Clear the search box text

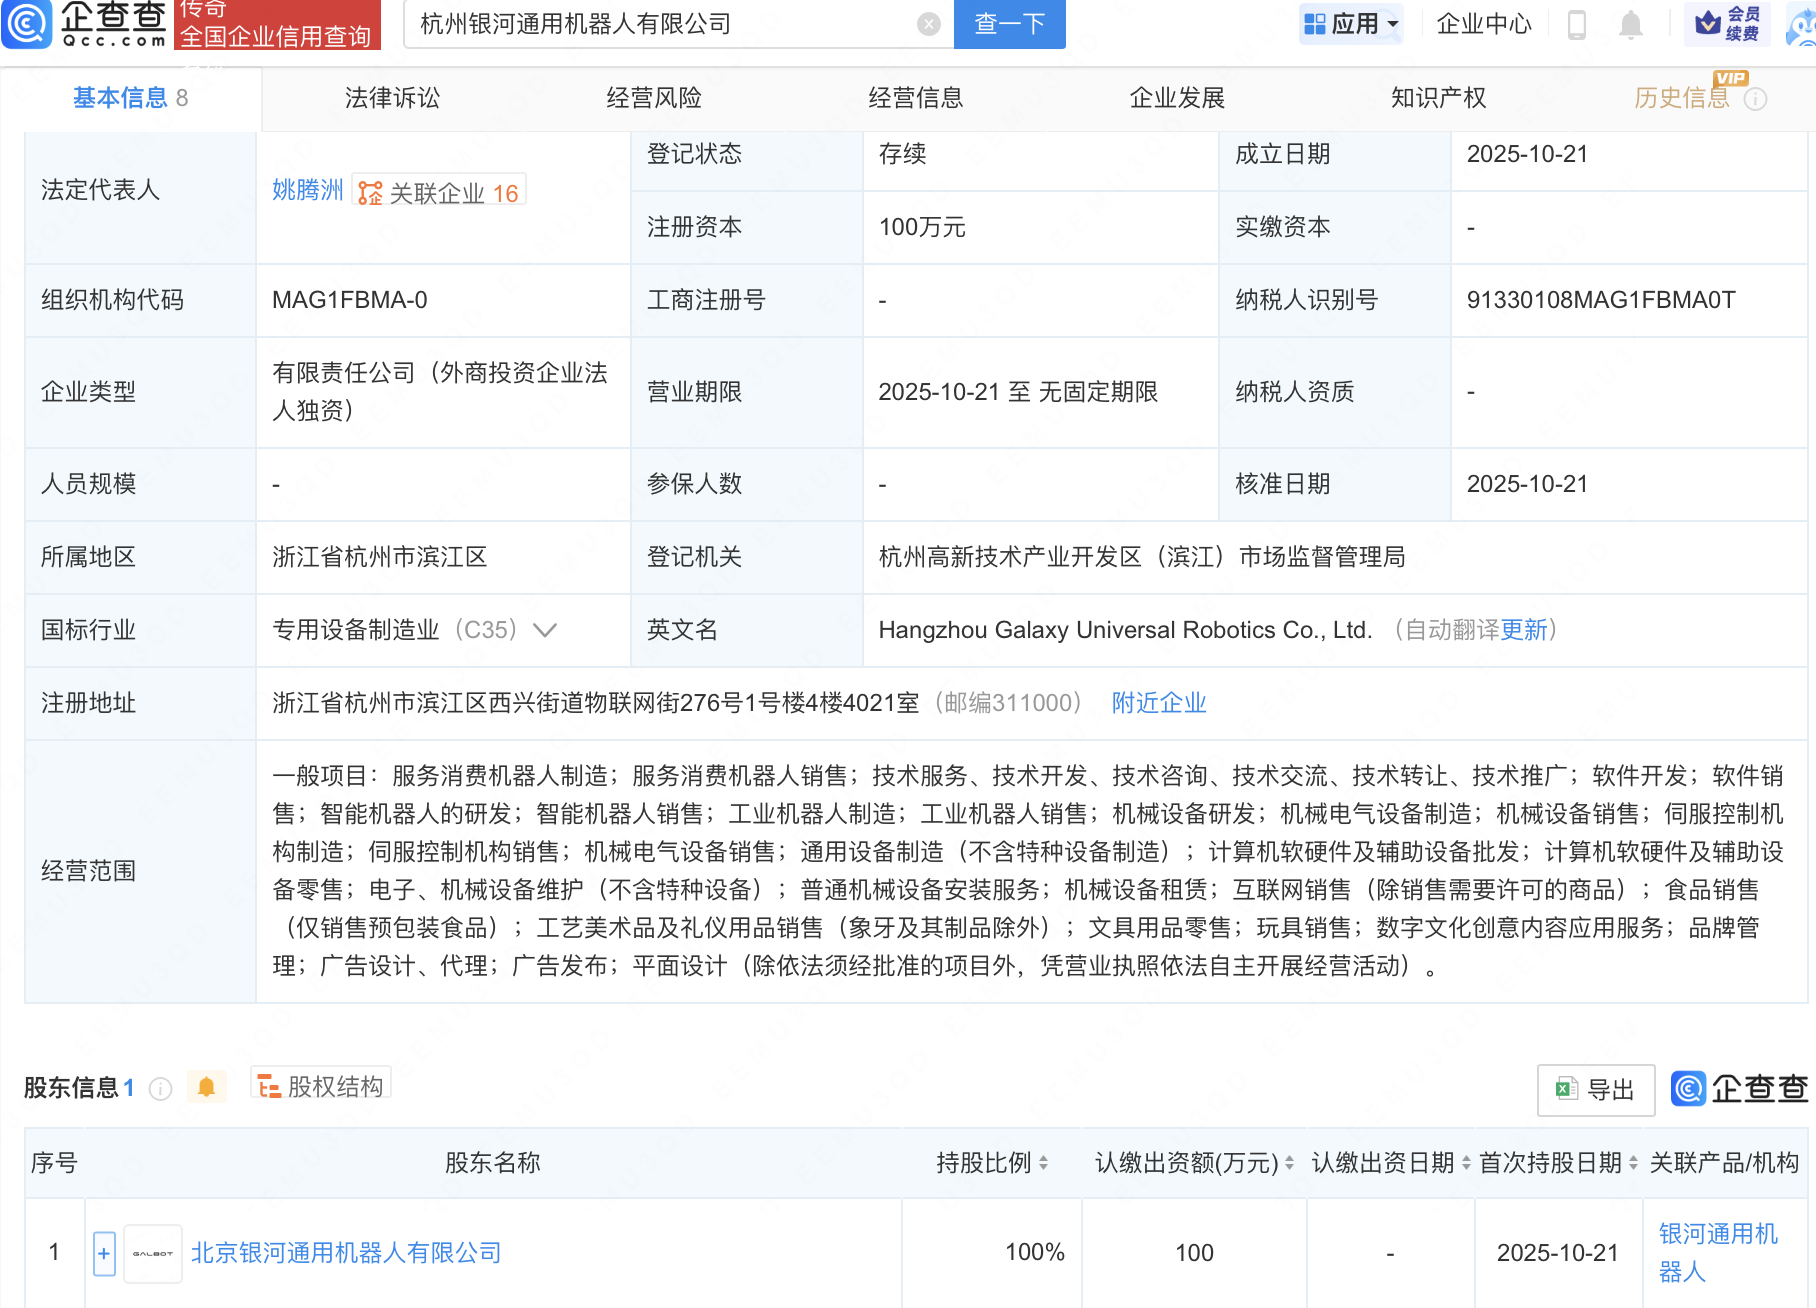(x=928, y=24)
